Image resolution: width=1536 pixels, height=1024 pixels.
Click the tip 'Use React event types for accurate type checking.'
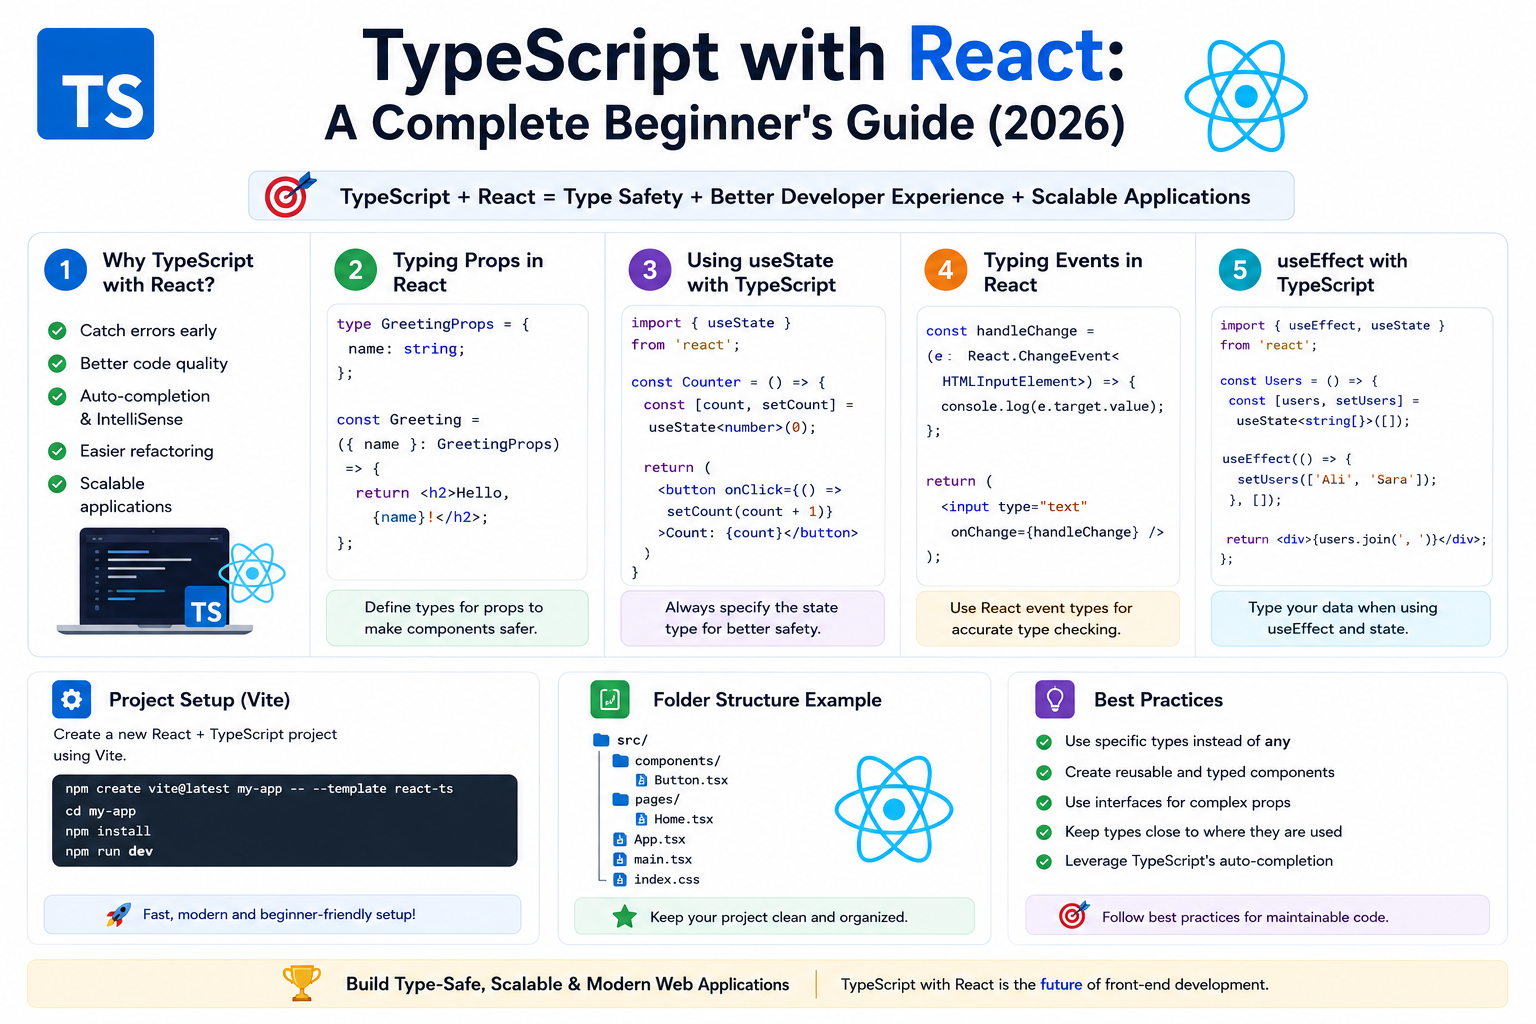[x=1047, y=619]
